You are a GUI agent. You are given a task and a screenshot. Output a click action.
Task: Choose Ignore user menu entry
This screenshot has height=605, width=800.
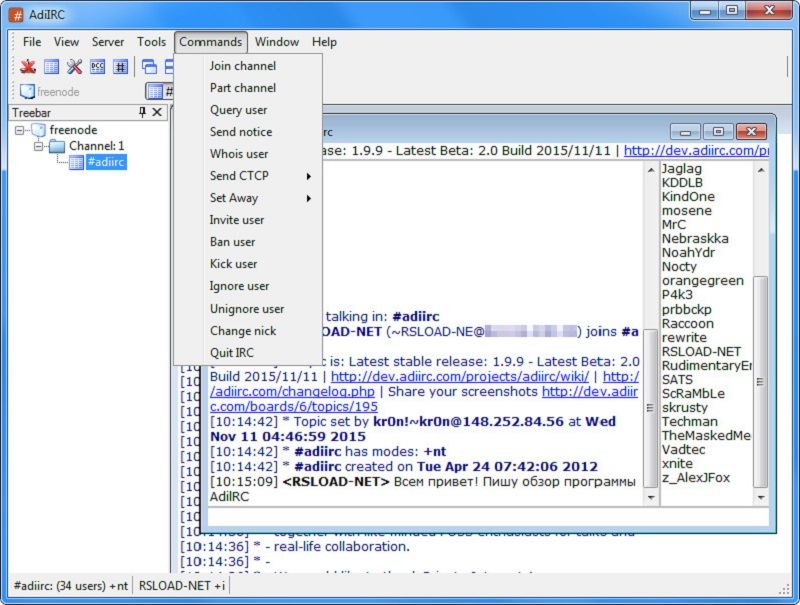coord(248,286)
